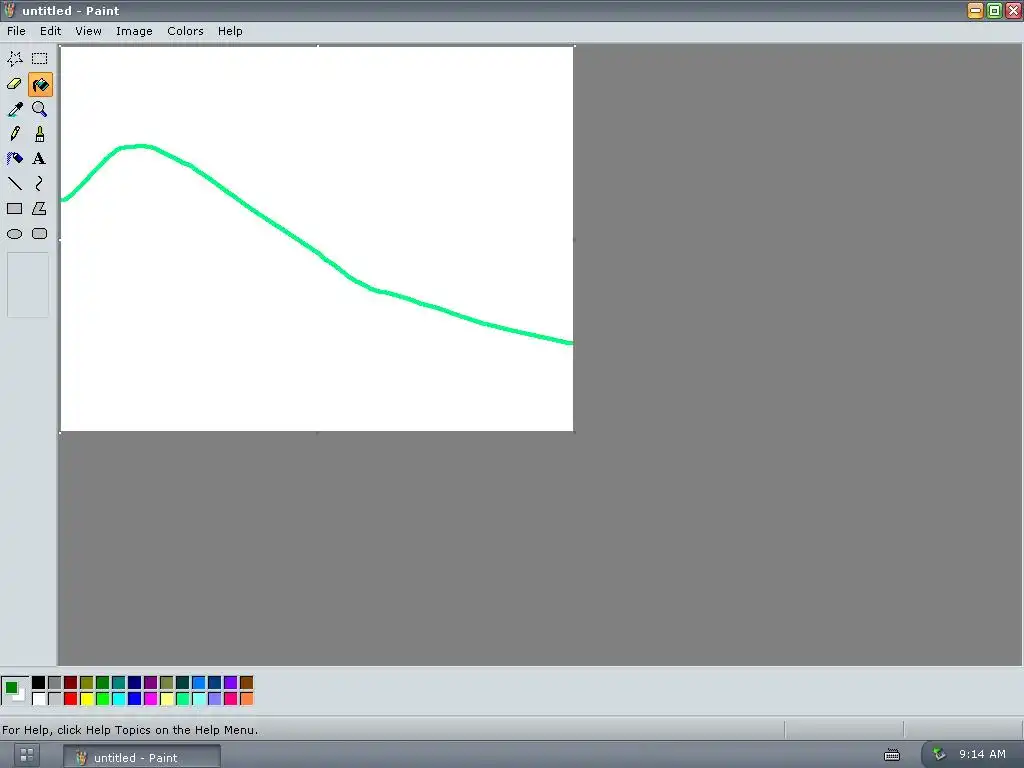Minimize the Paint window

(975, 10)
